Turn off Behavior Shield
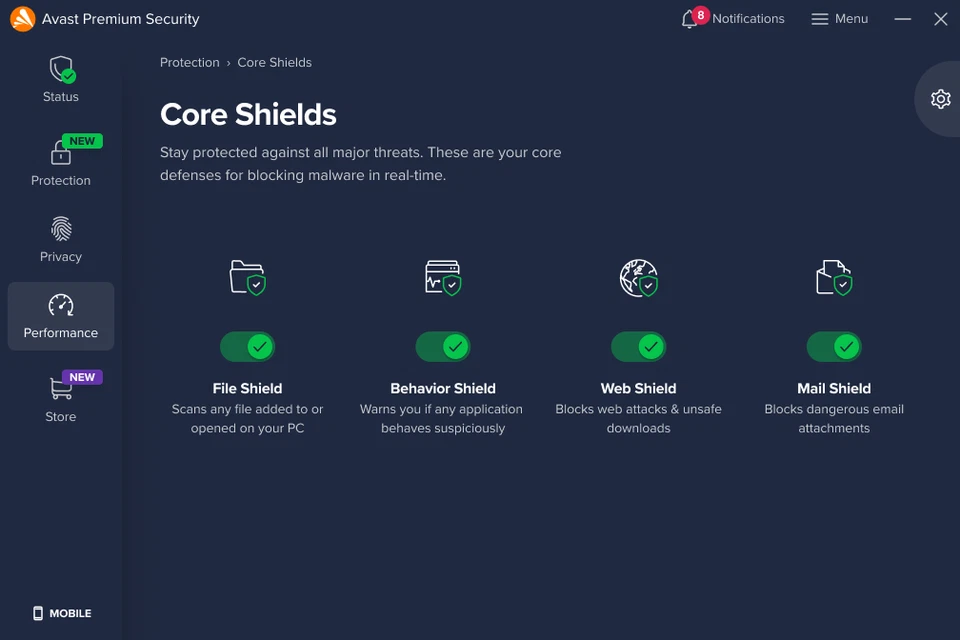 pos(442,347)
